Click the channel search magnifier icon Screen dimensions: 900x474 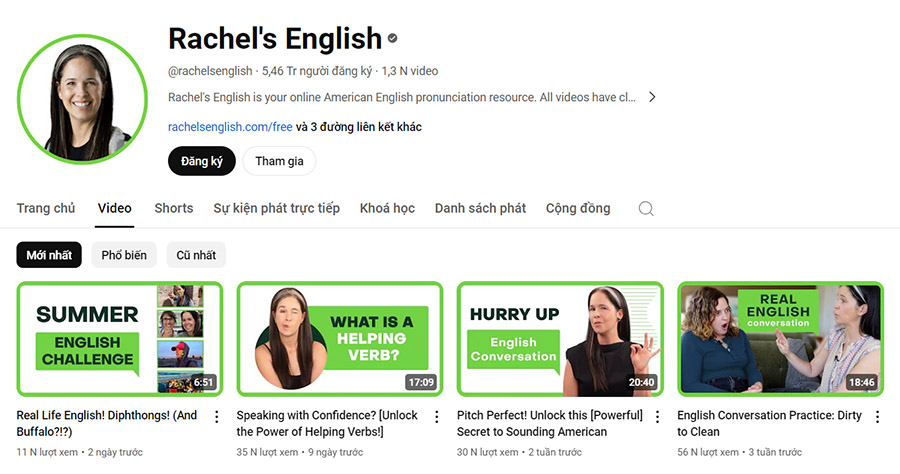(646, 208)
